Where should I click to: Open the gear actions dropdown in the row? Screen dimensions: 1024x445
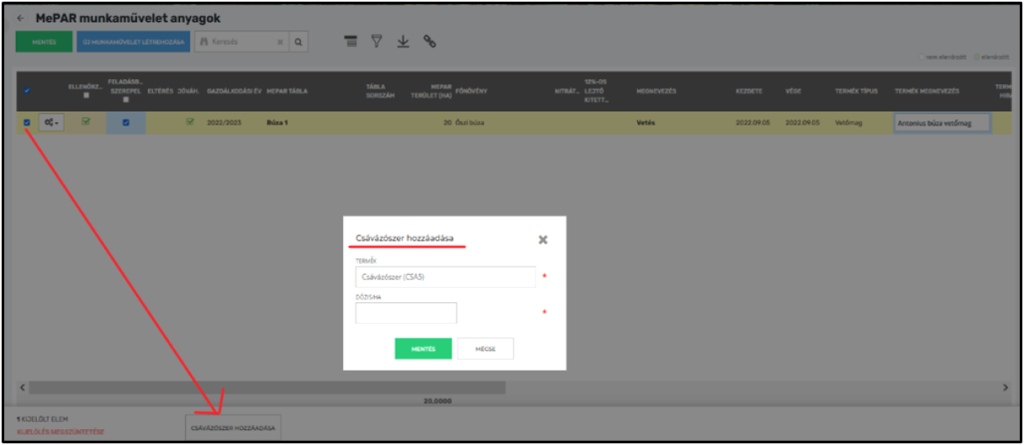pyautogui.click(x=52, y=122)
